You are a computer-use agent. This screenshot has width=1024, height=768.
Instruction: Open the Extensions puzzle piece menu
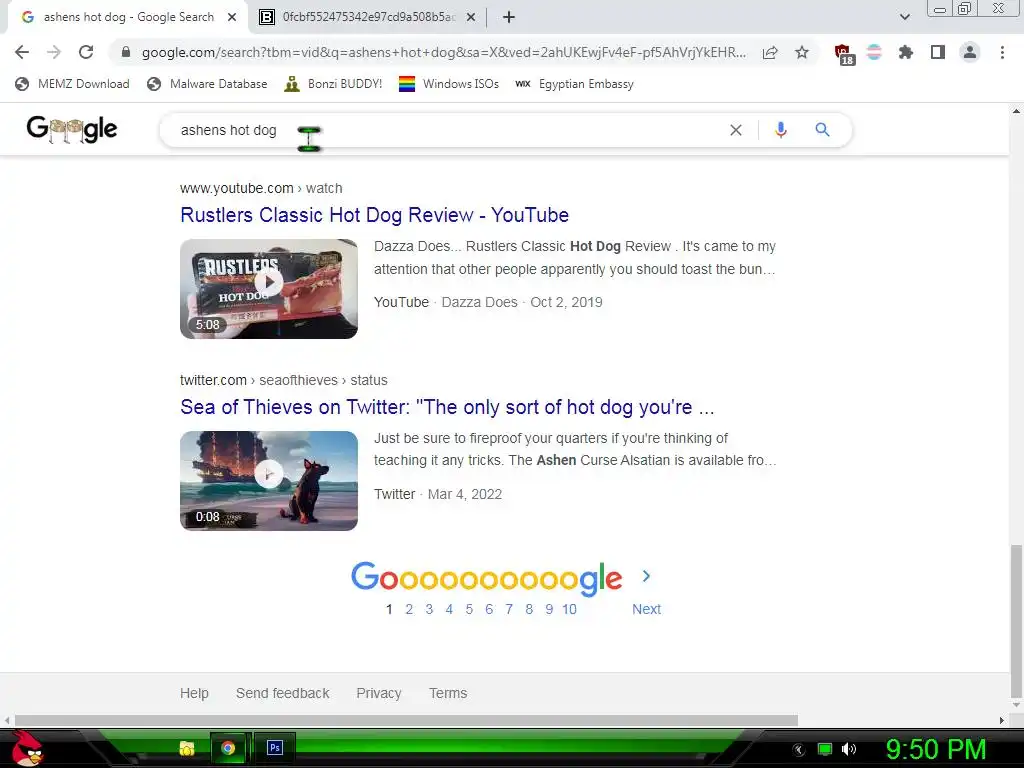(x=905, y=52)
